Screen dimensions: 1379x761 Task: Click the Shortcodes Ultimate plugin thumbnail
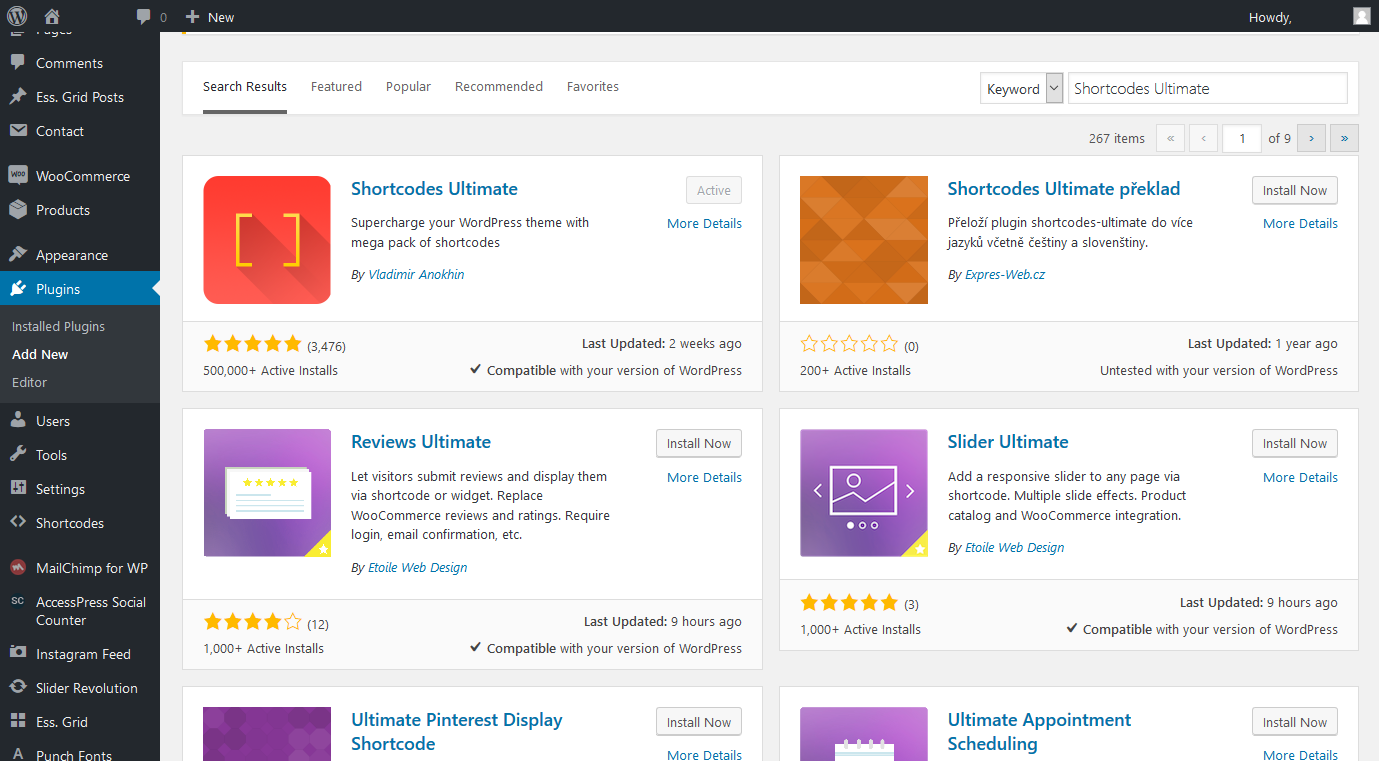[x=267, y=240]
